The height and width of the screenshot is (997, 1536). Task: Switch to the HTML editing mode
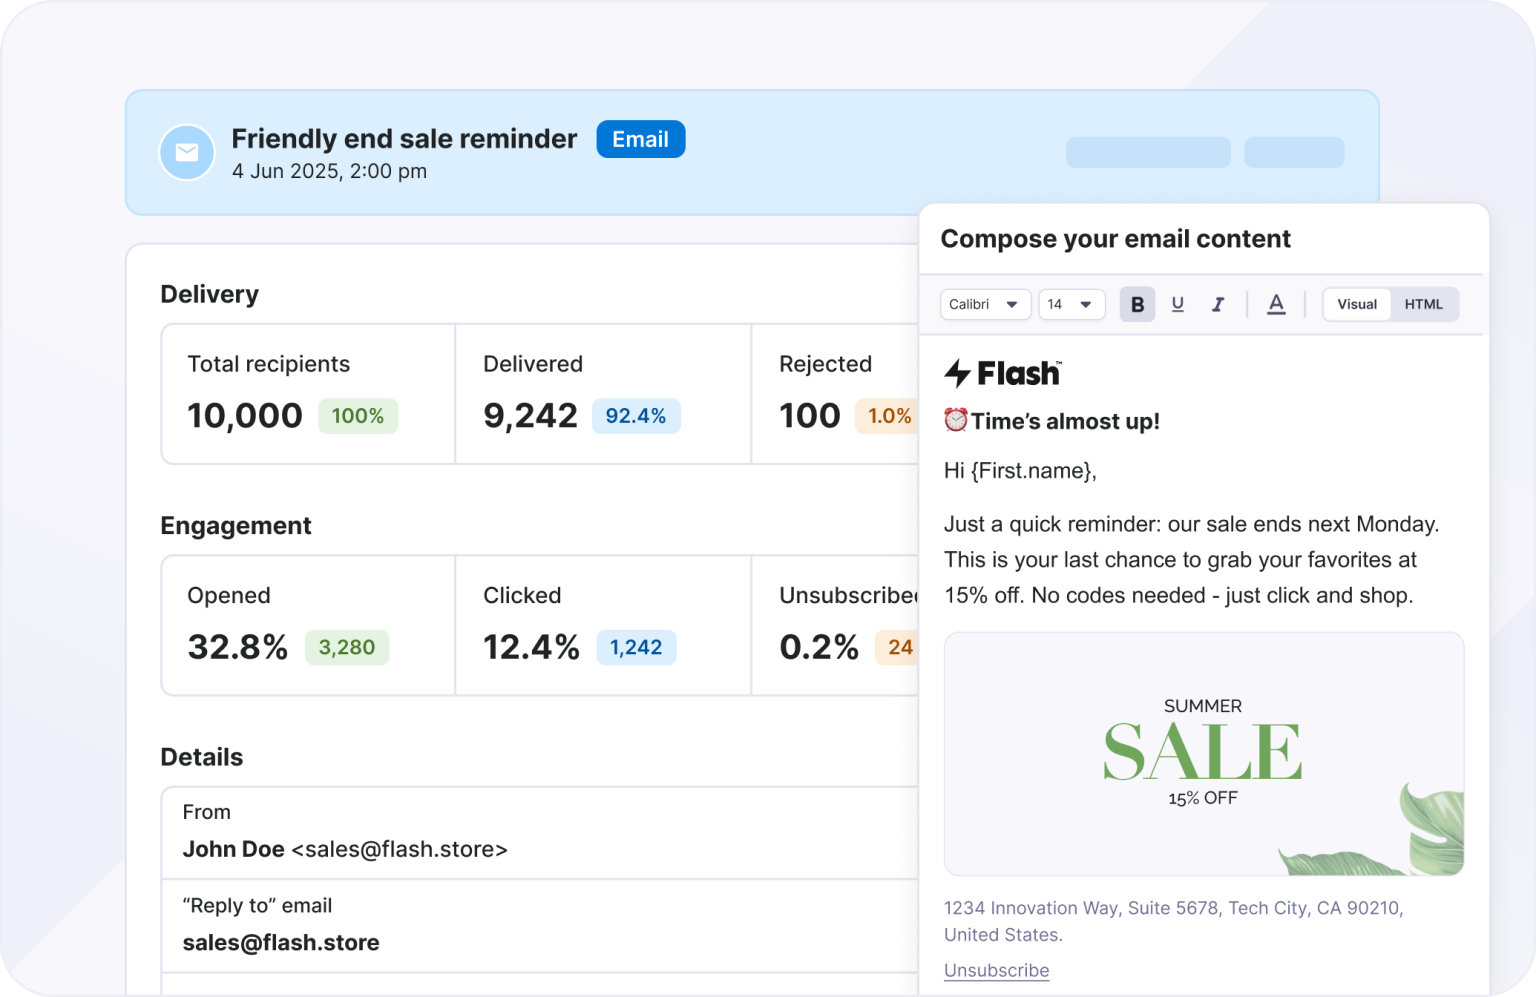point(1424,304)
